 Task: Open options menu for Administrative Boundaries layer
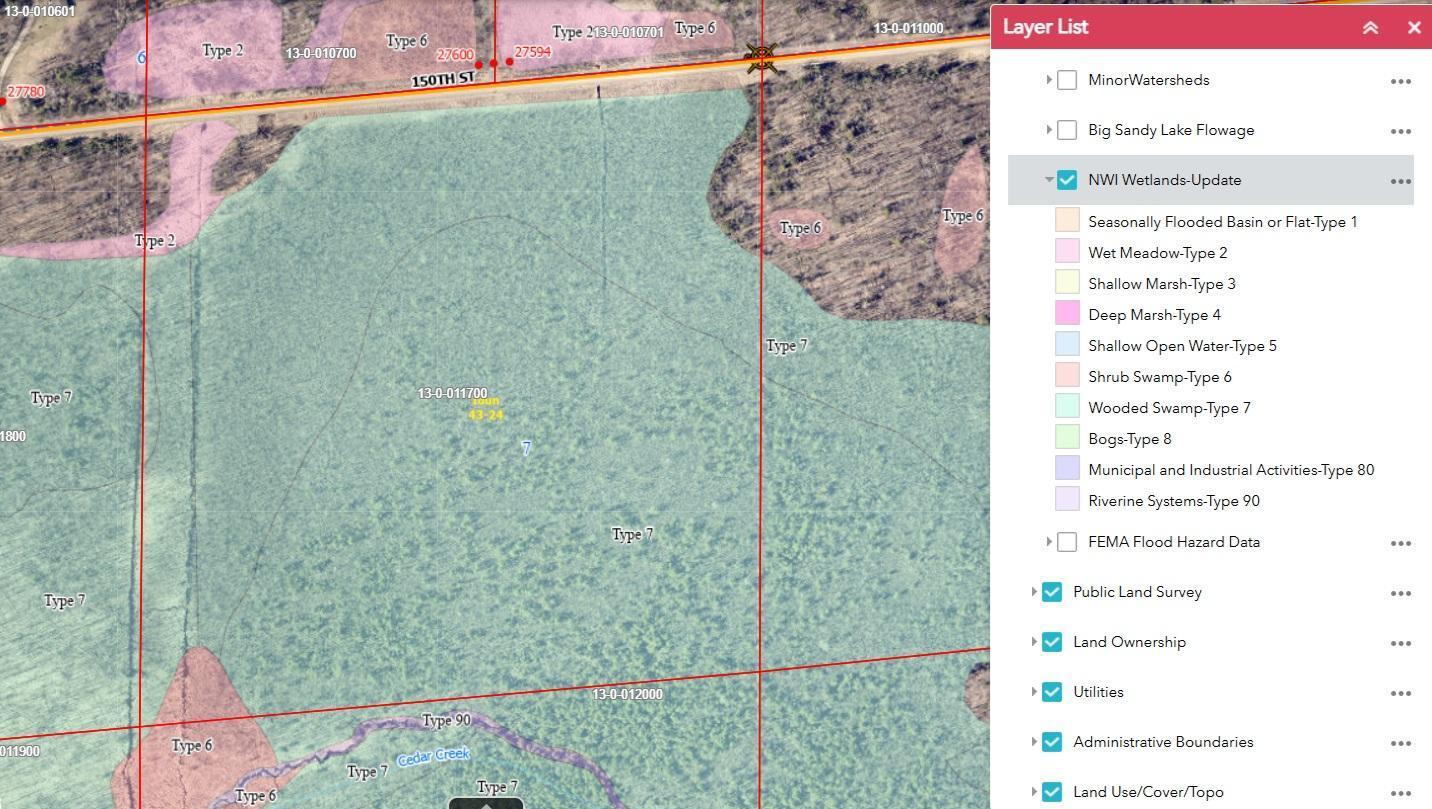(x=1400, y=743)
